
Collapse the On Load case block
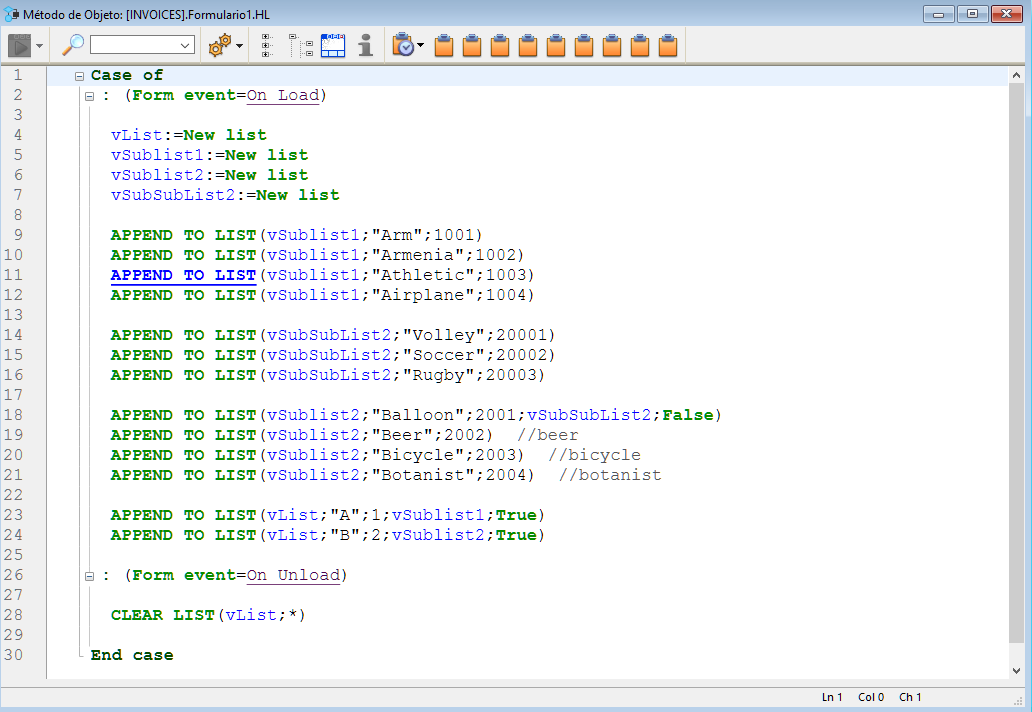(x=89, y=97)
